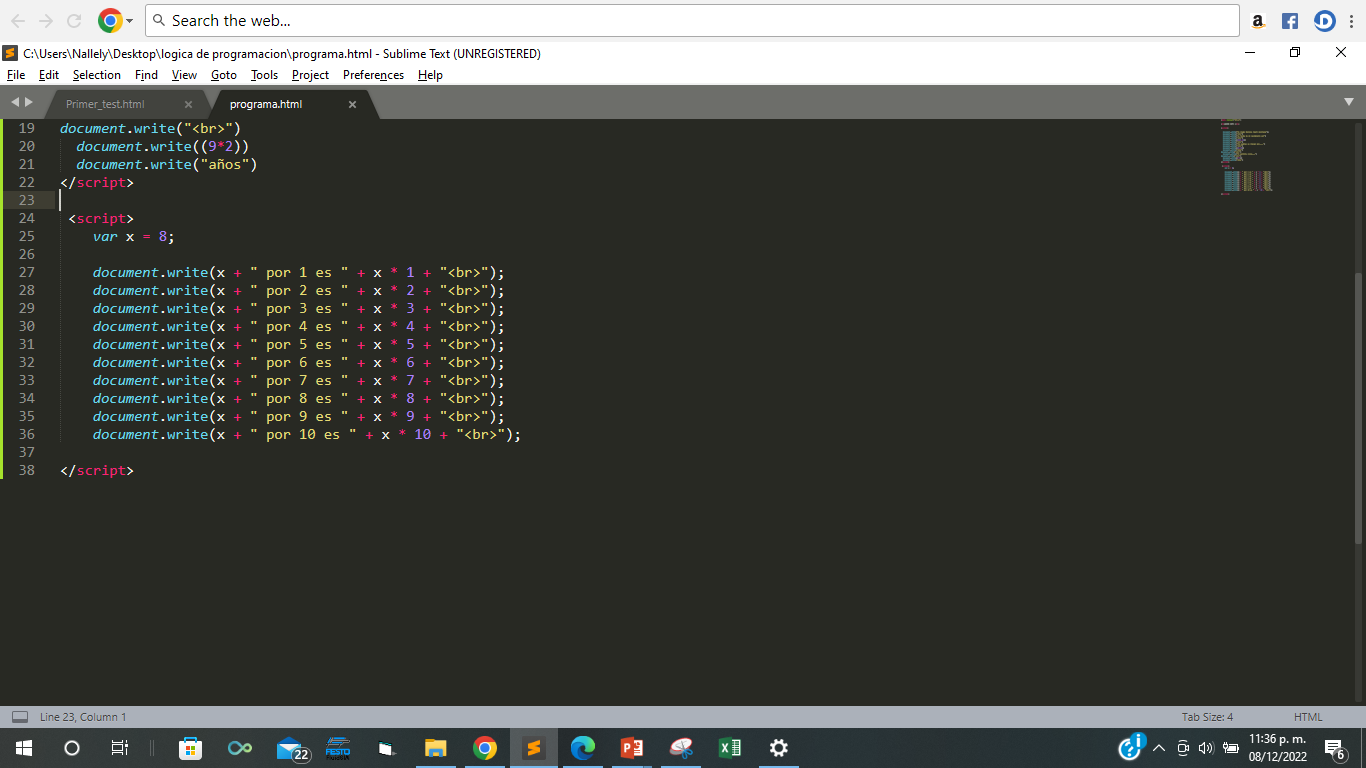This screenshot has width=1366, height=768.
Task: Click the "por 10 es" code line
Action: pyautogui.click(x=307, y=434)
